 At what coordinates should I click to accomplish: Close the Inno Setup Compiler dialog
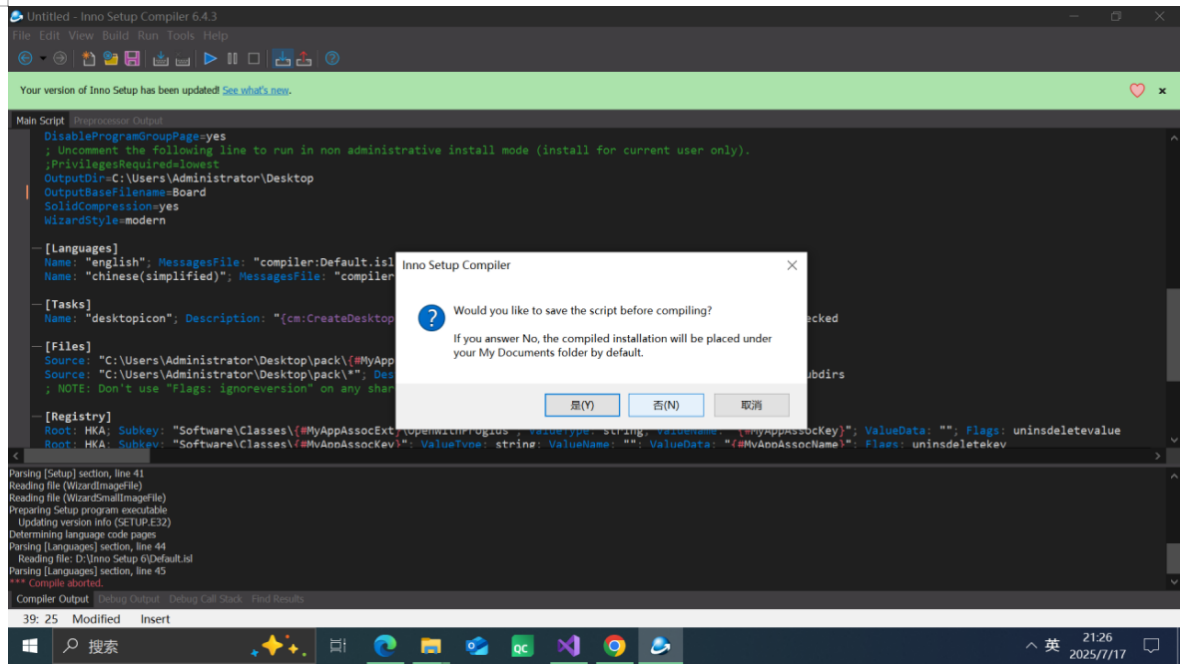click(x=792, y=265)
